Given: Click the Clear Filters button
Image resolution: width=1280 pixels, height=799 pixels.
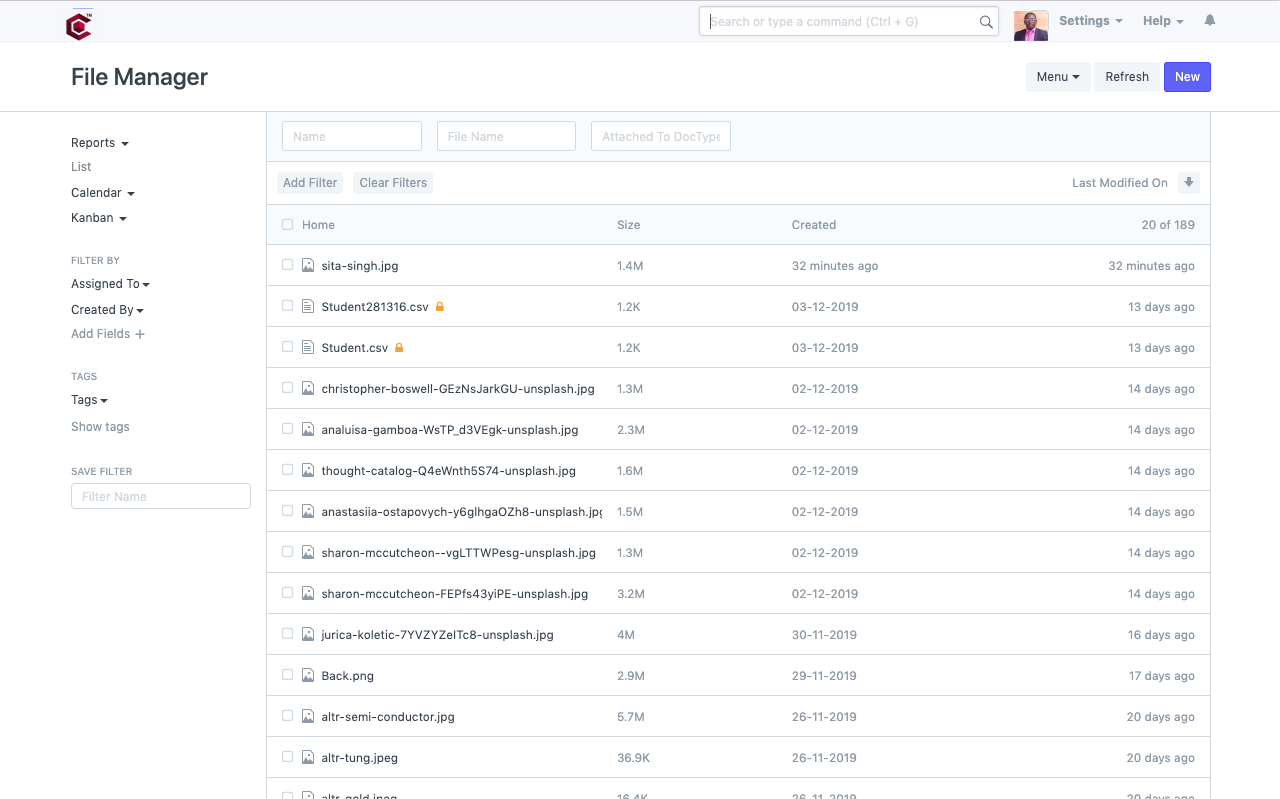Looking at the screenshot, I should coord(393,183).
